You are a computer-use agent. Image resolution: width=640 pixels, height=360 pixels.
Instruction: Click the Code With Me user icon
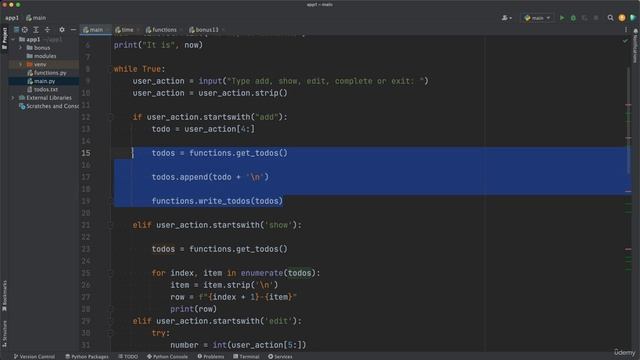(x=507, y=18)
